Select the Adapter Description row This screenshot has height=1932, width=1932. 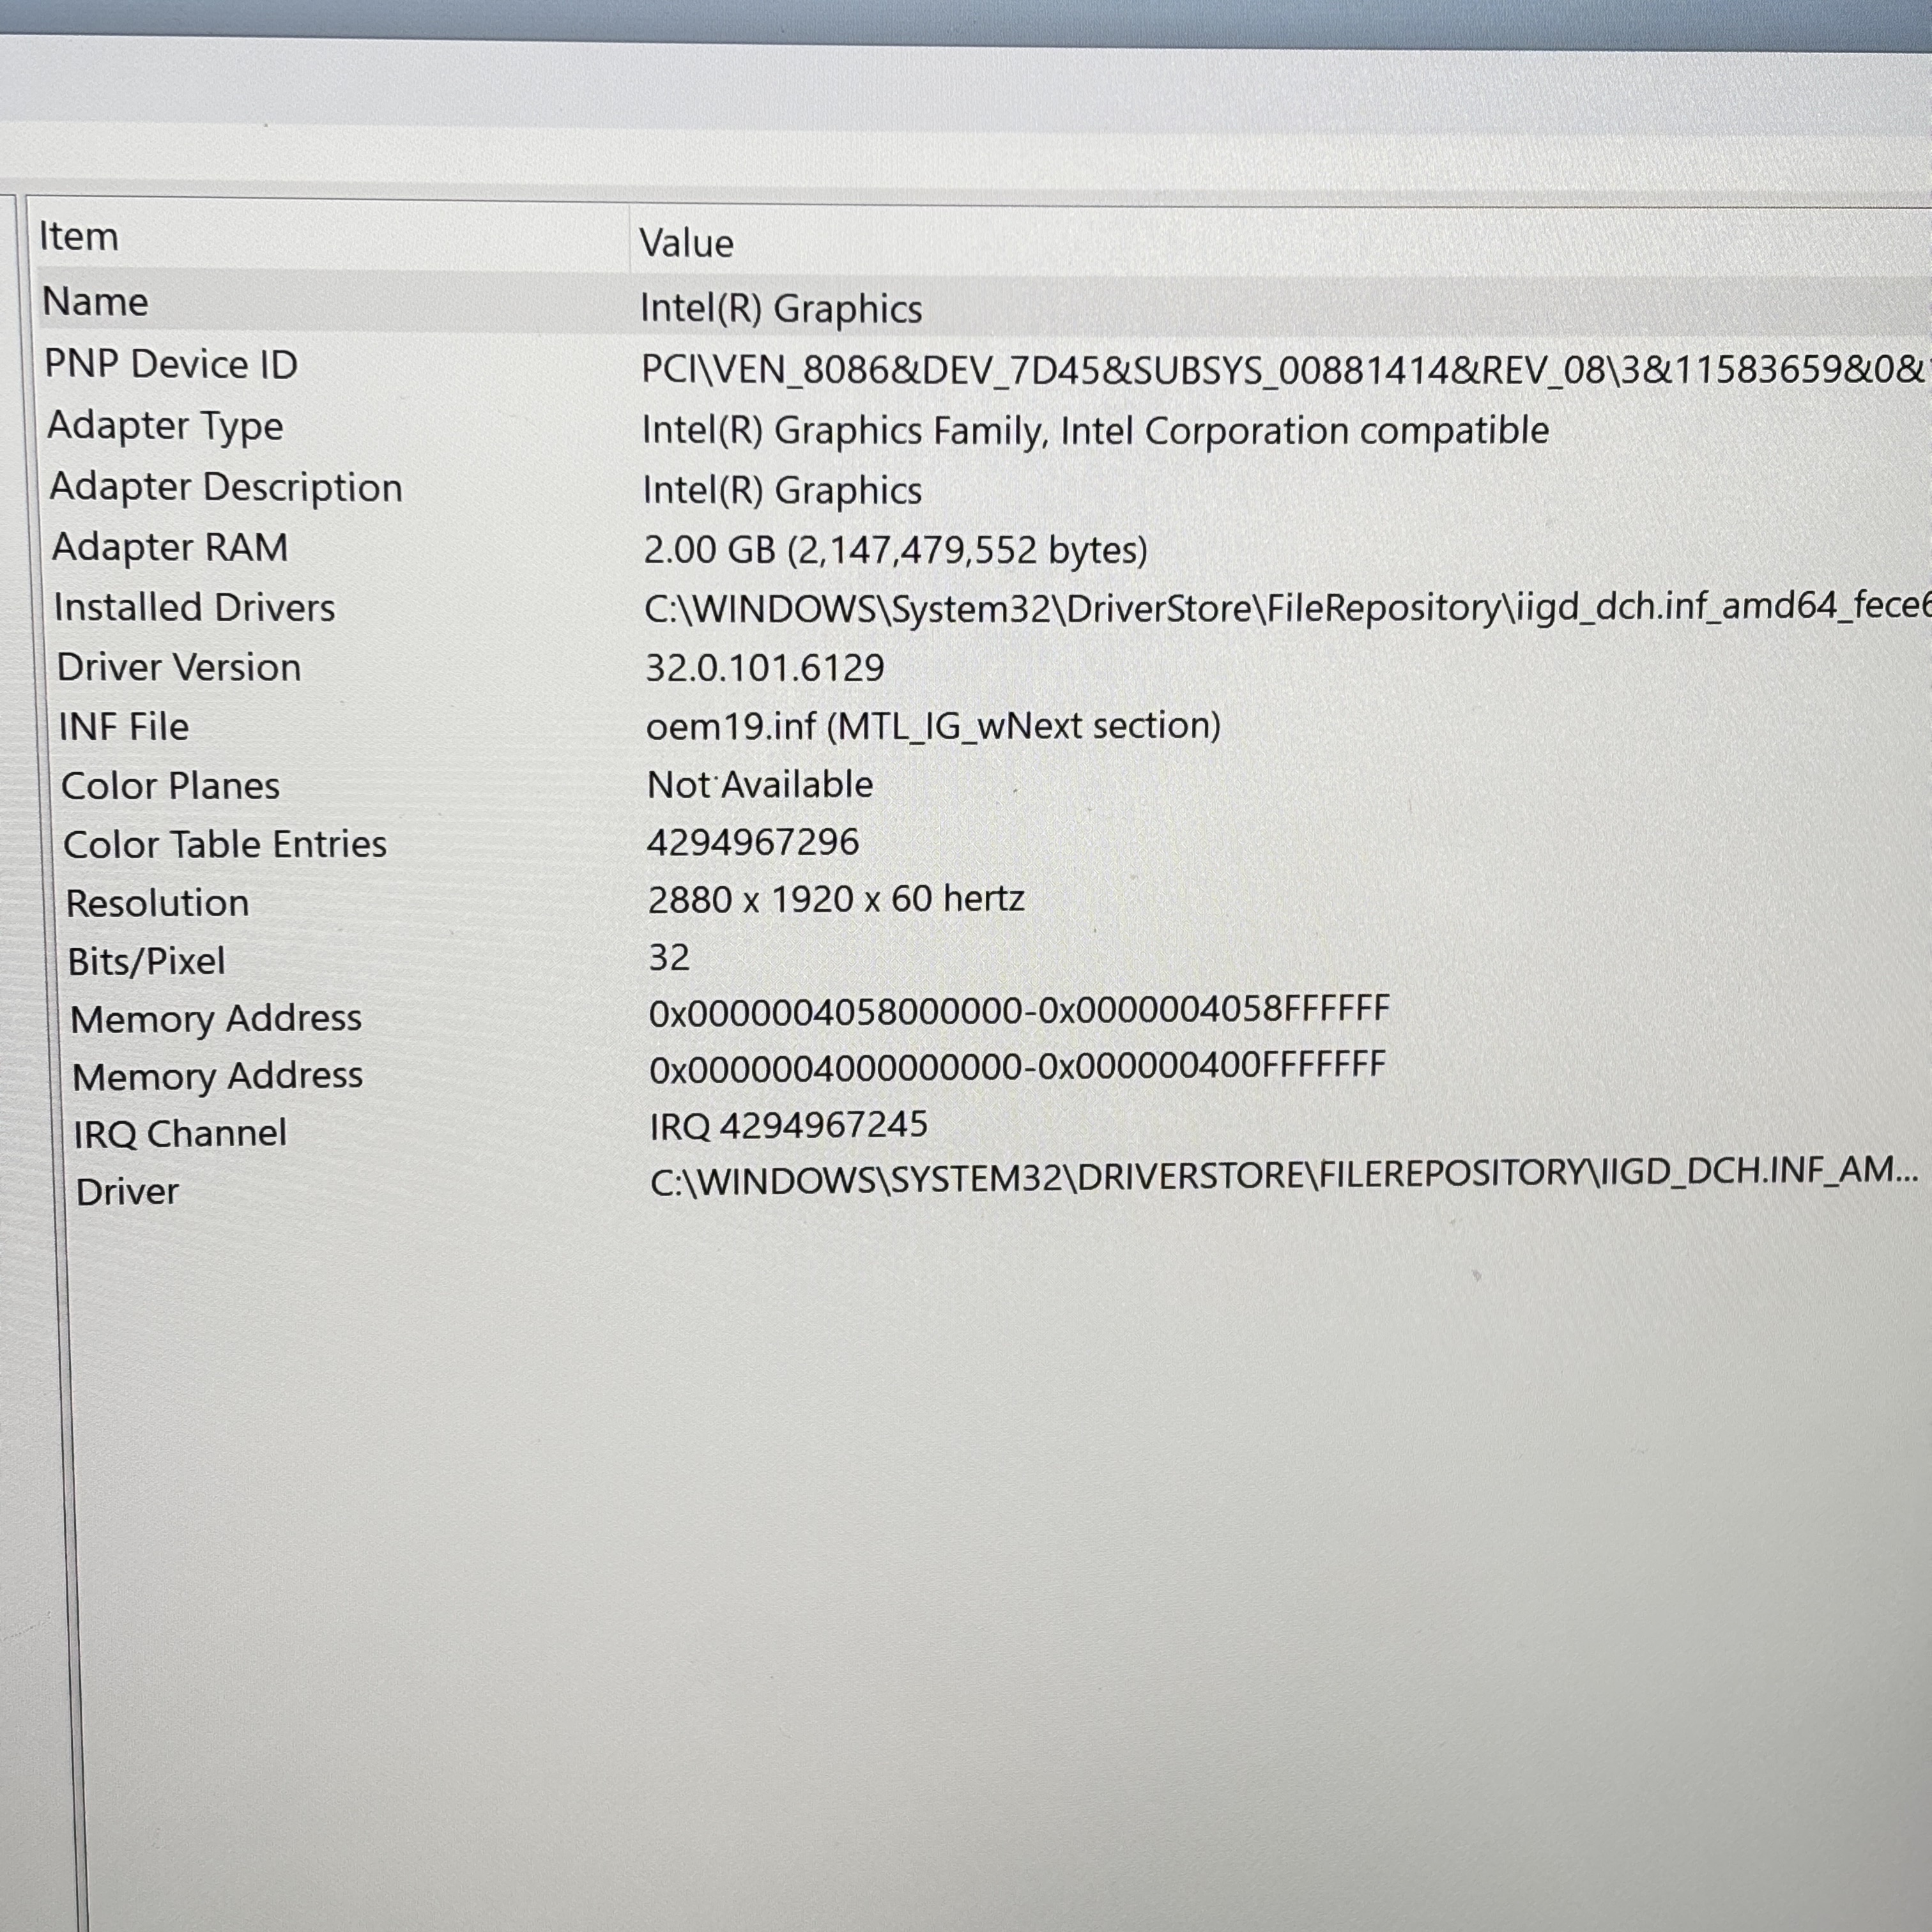(226, 487)
